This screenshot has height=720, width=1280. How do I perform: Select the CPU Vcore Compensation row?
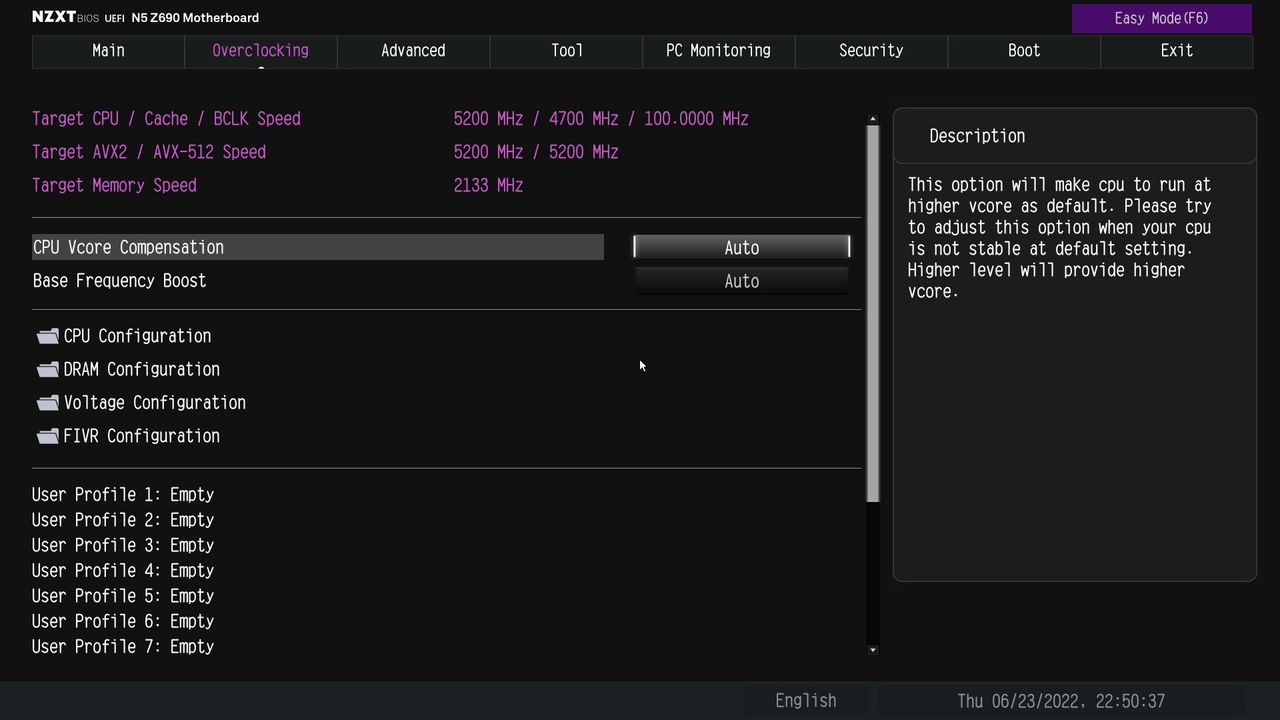click(x=318, y=247)
